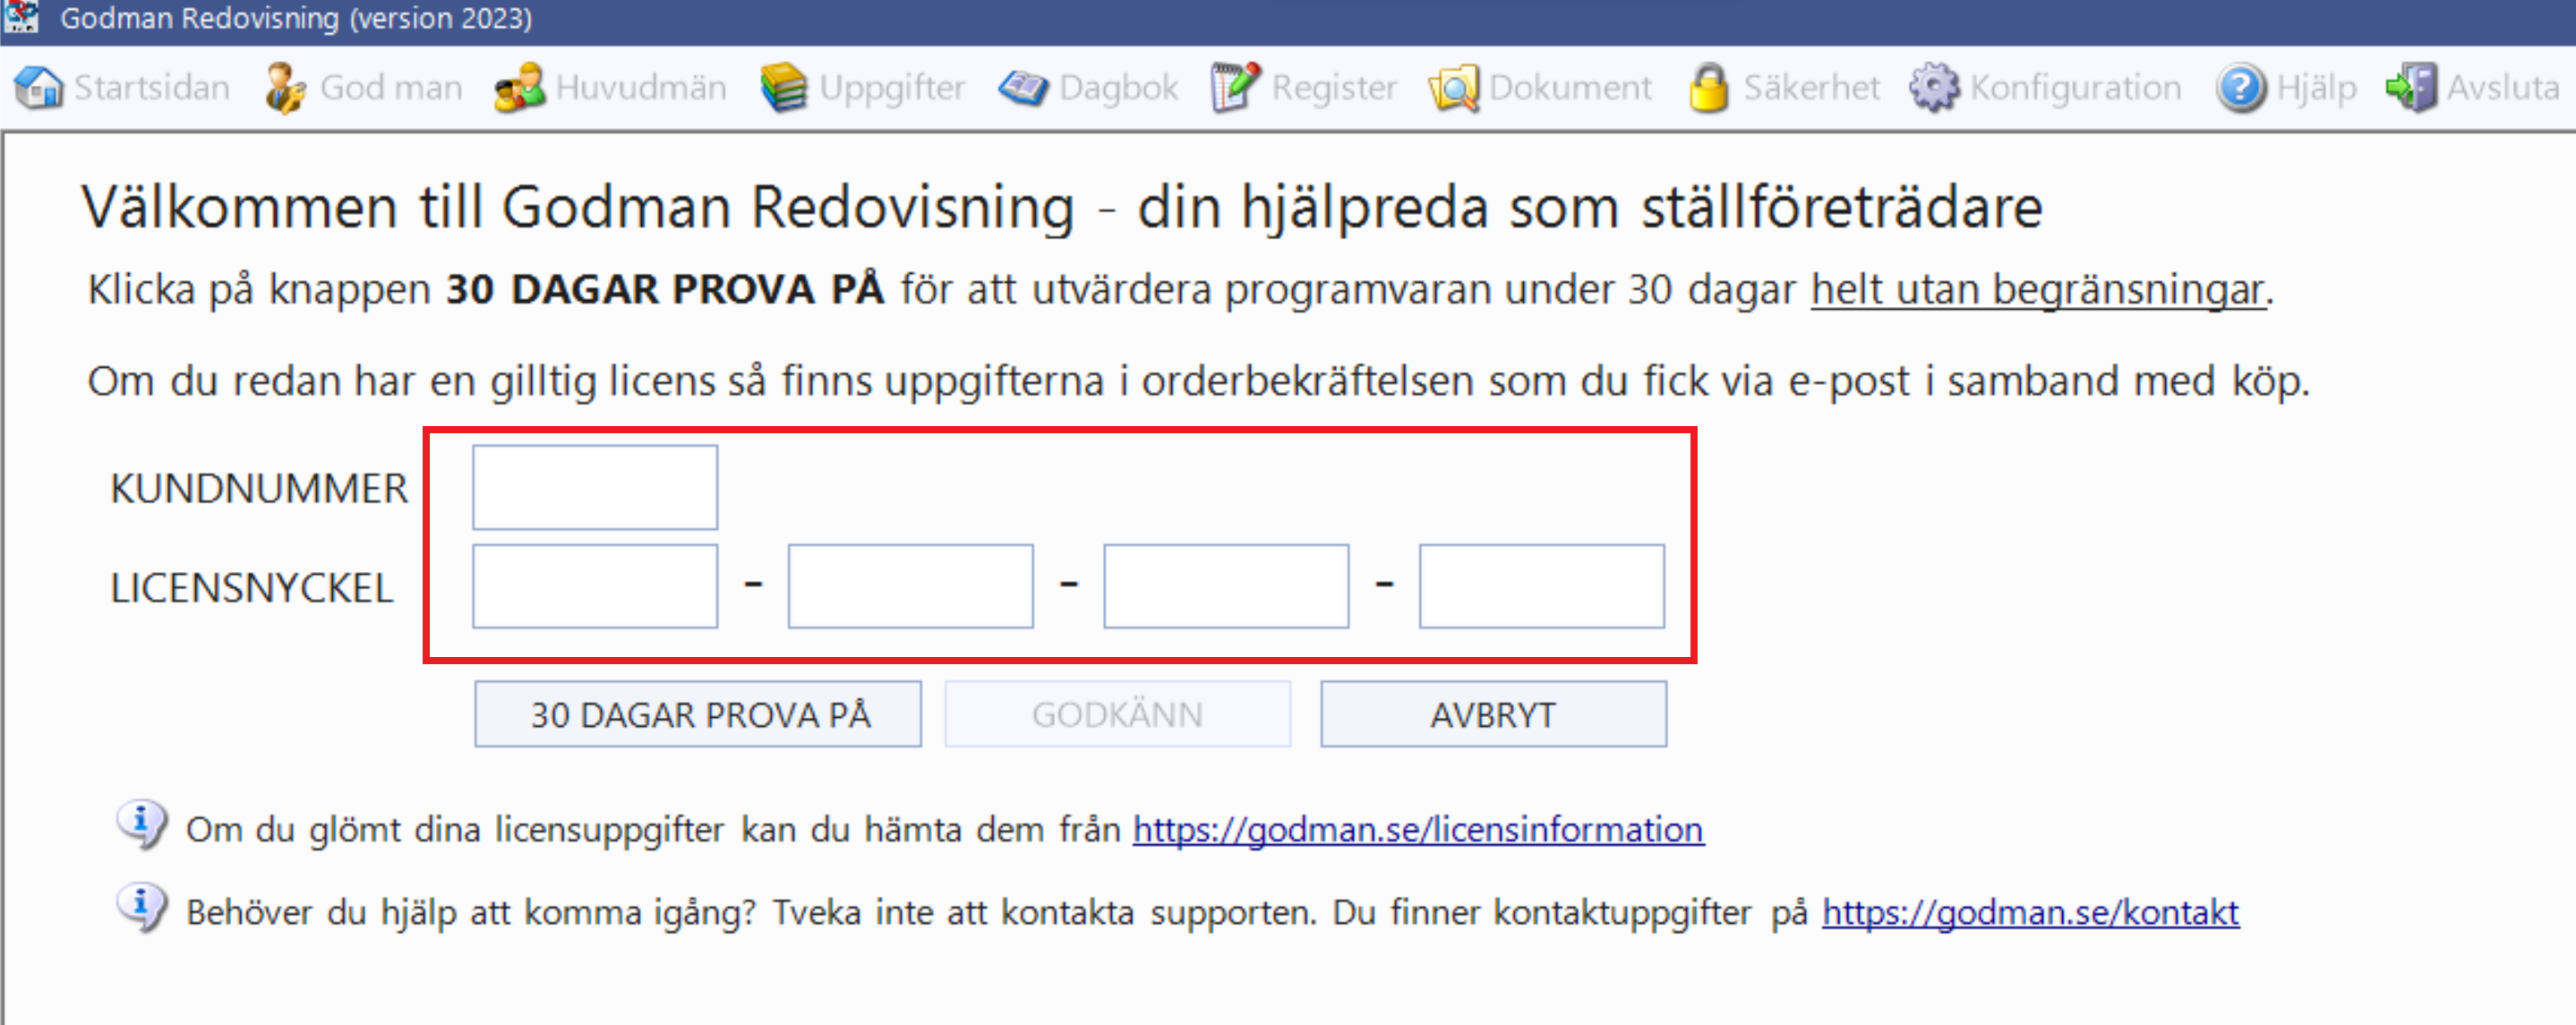Image resolution: width=2576 pixels, height=1025 pixels.
Task: Click the Konfiguration gear icon
Action: 1934,88
